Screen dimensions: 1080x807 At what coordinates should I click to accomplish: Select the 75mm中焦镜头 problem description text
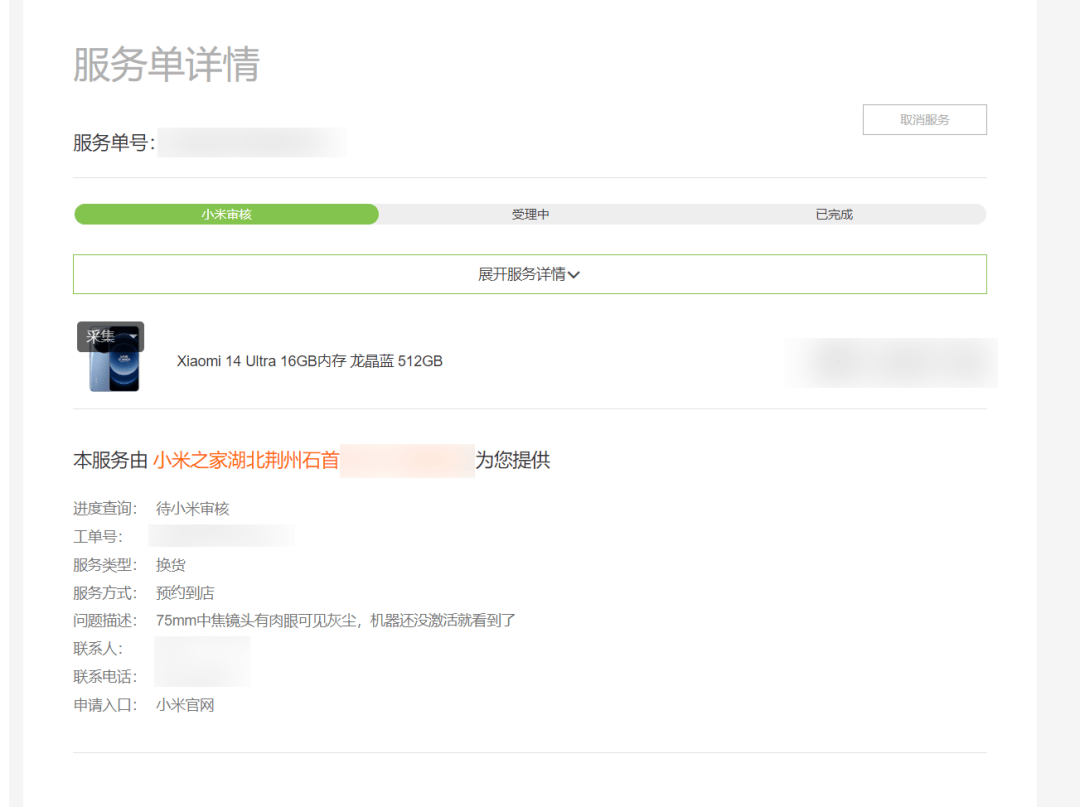(x=335, y=620)
